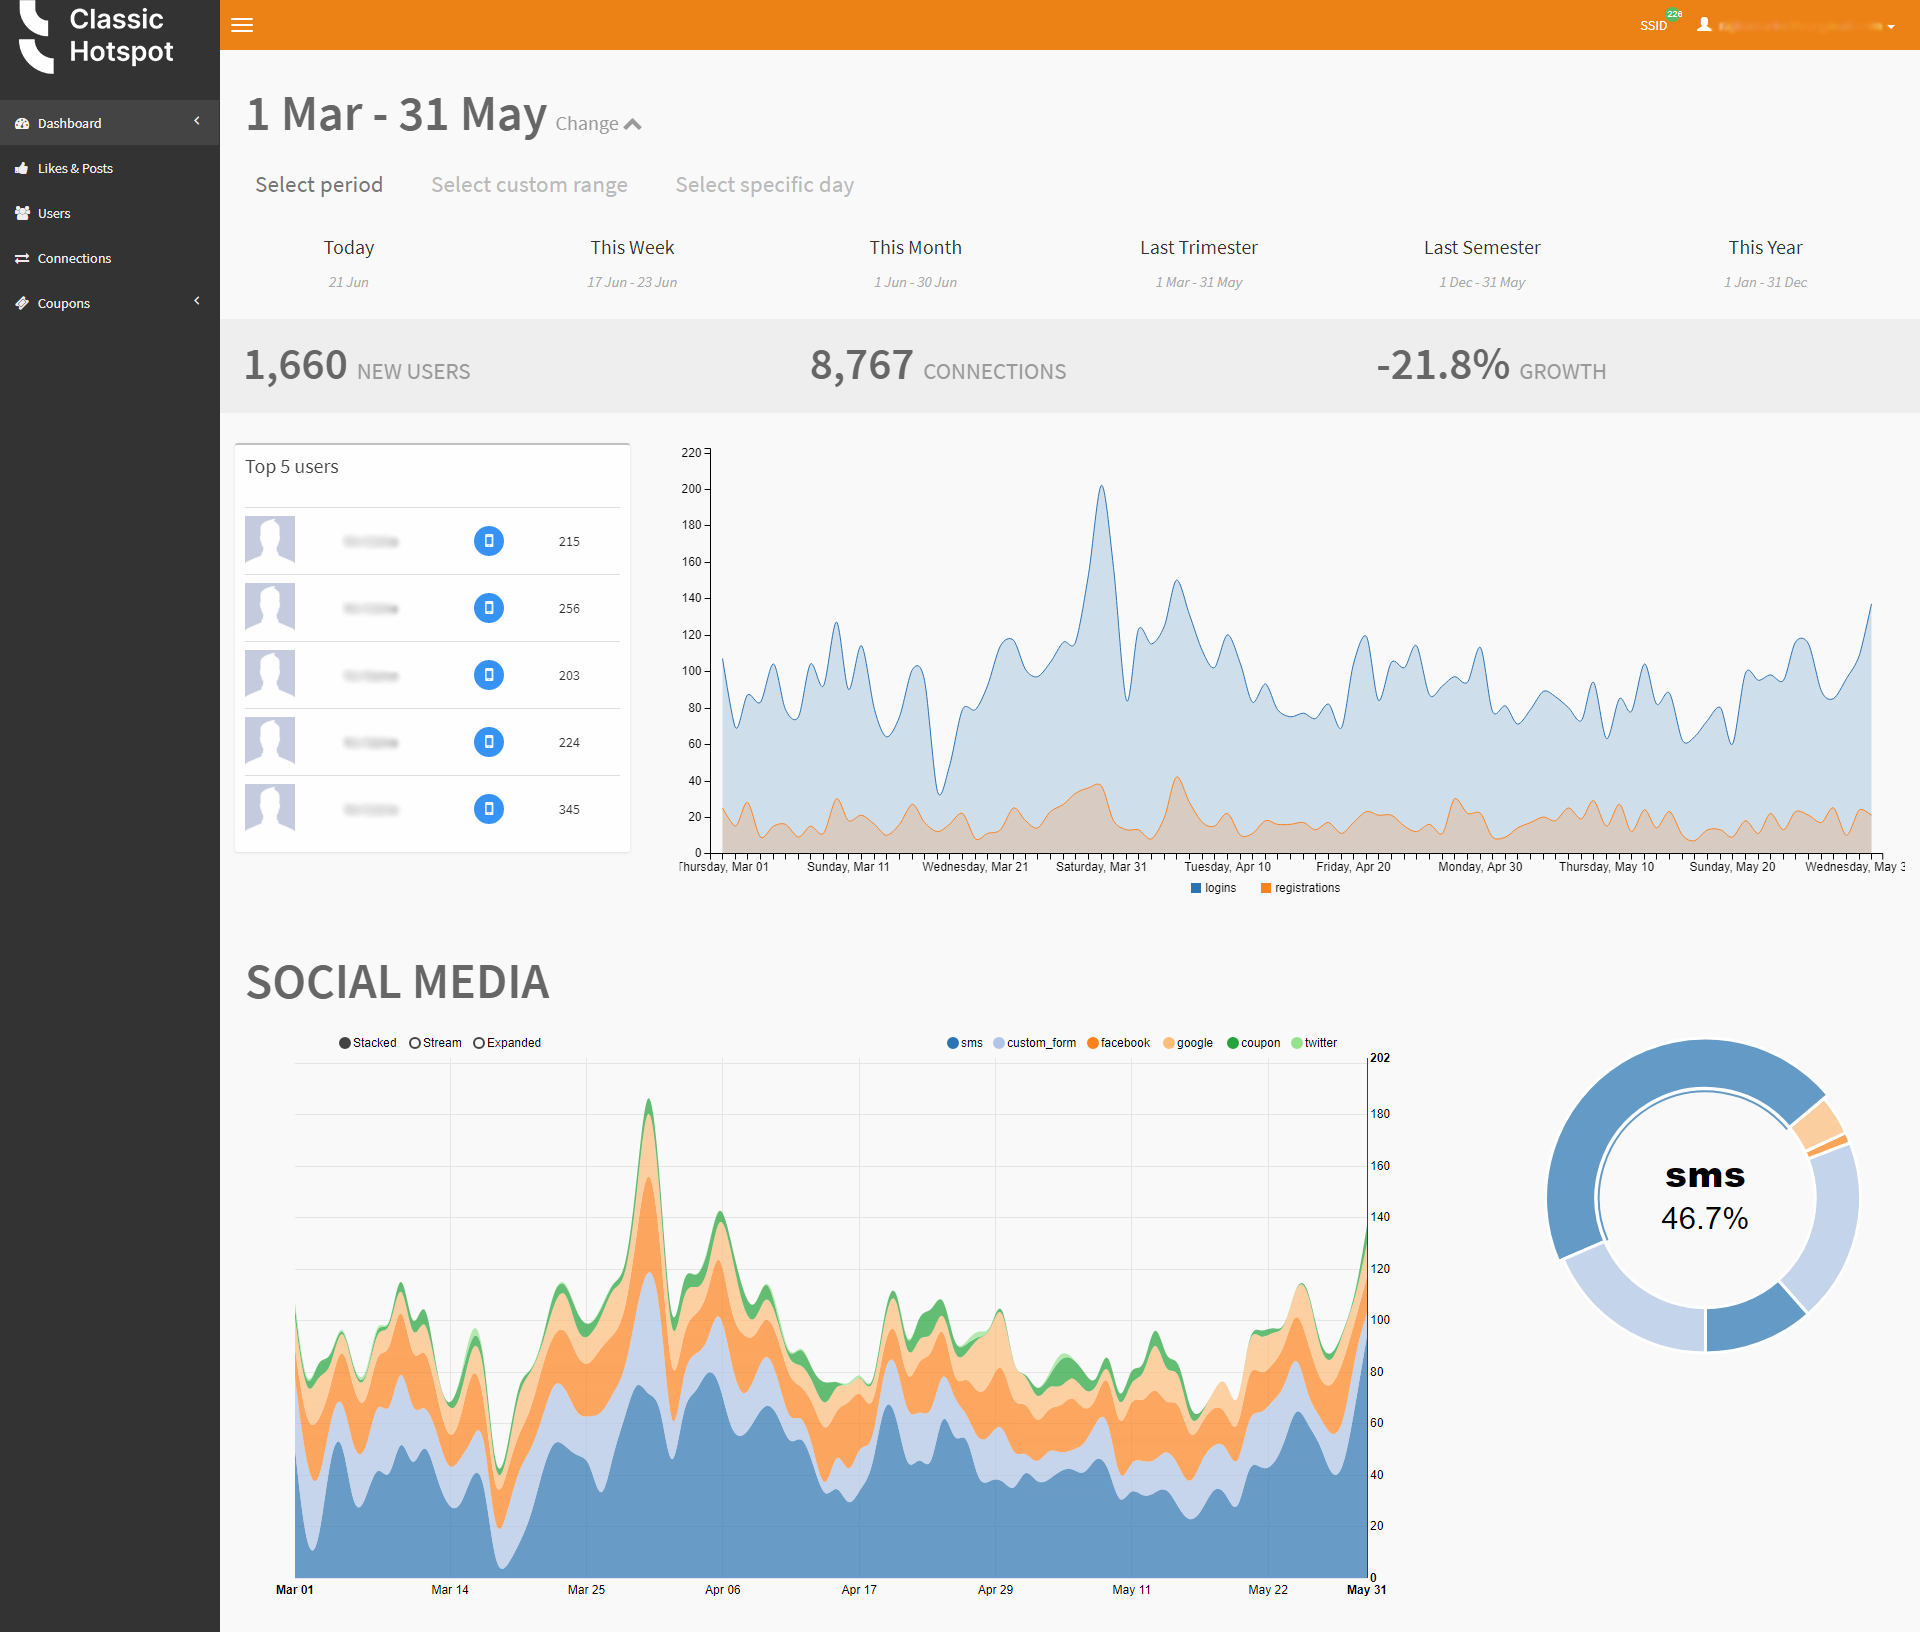Click the hamburger menu icon

[241, 24]
